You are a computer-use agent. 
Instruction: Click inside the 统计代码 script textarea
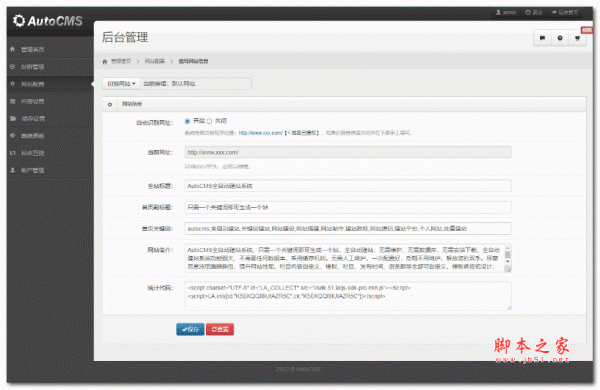tap(348, 296)
